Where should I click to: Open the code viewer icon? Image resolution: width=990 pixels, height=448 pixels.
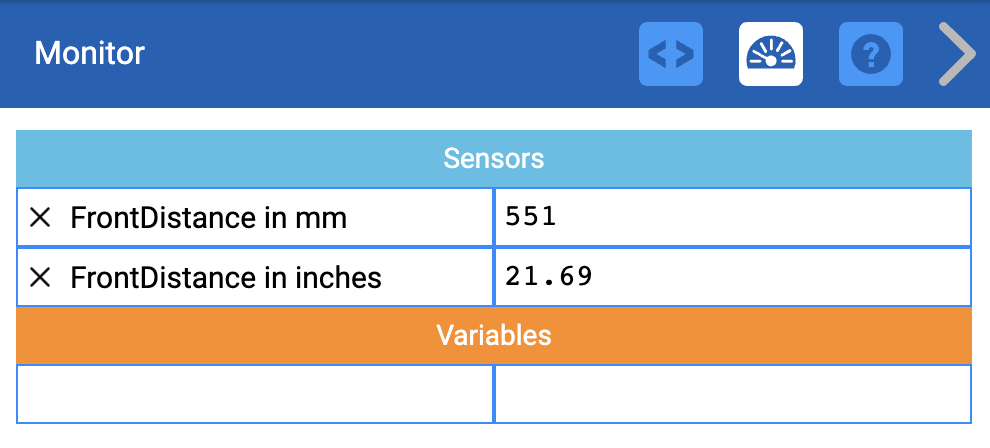(x=671, y=54)
